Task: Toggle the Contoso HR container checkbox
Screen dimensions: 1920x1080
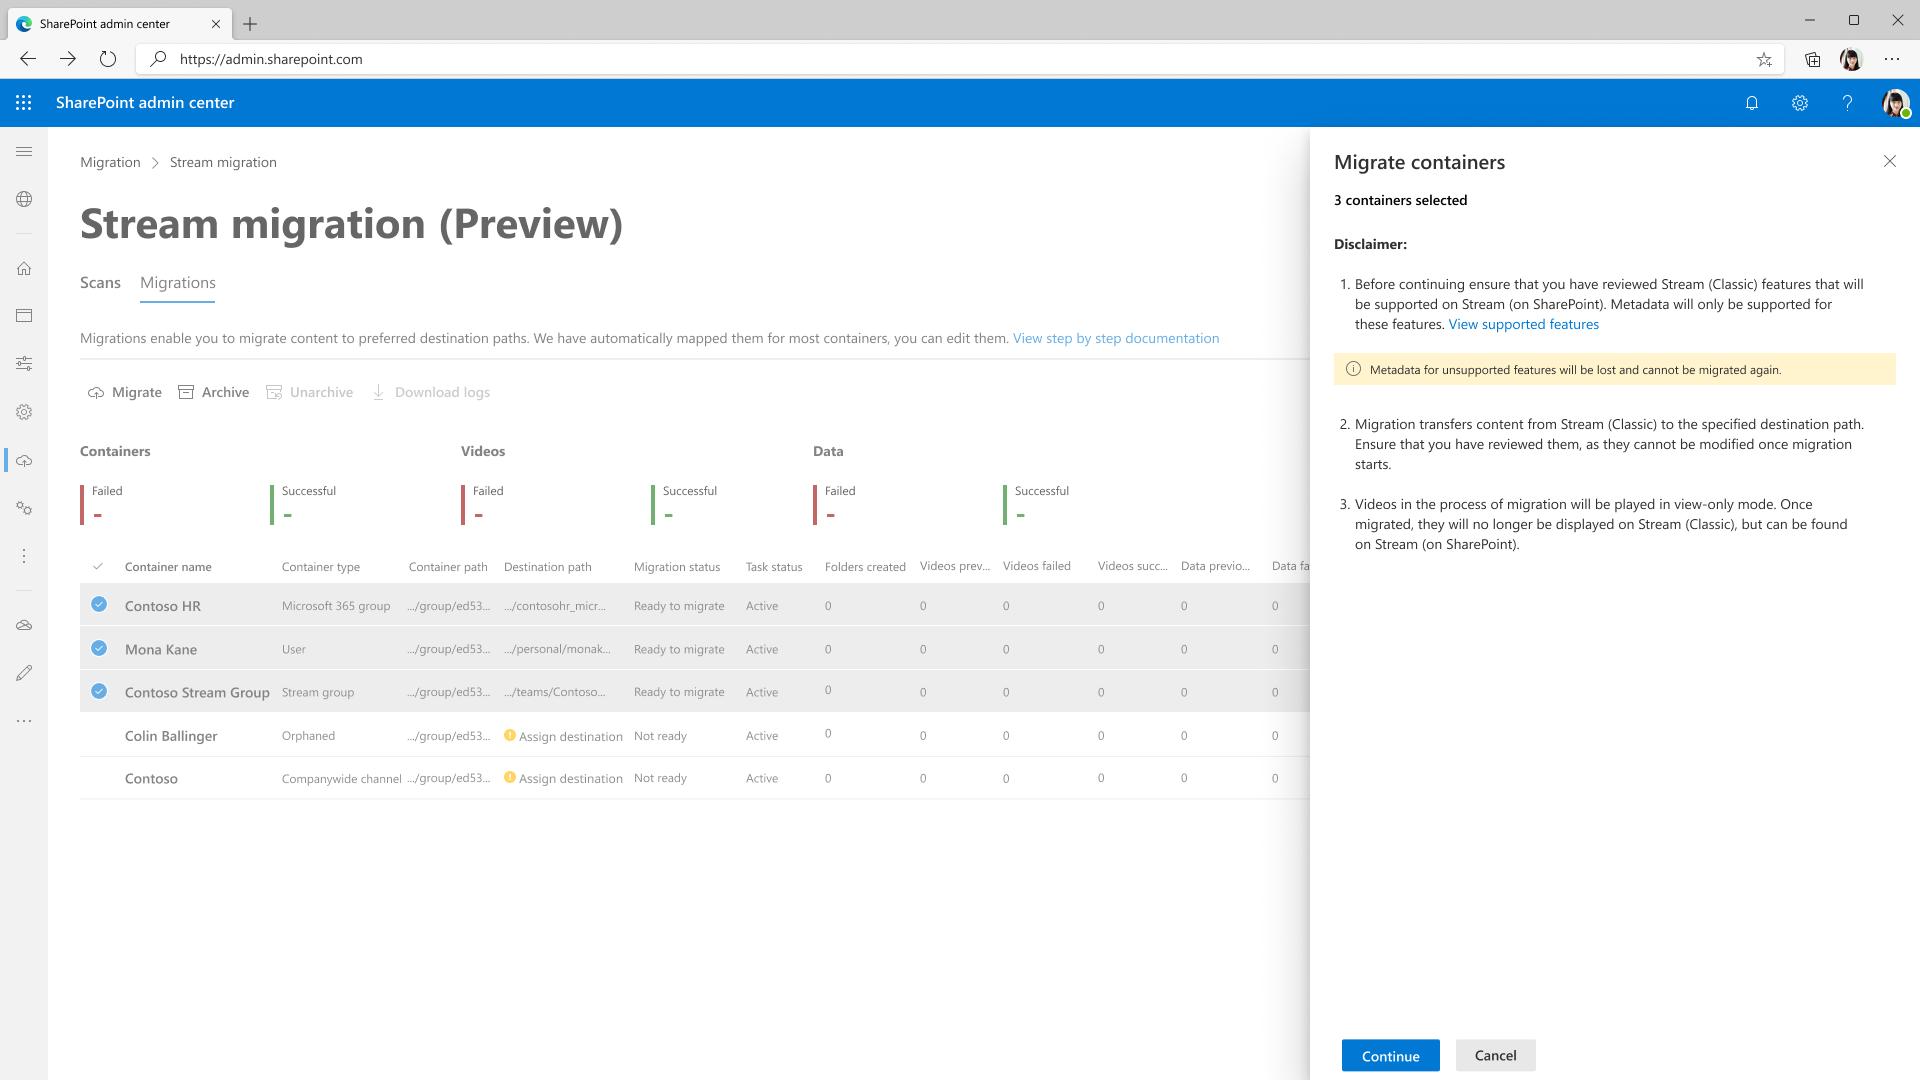Action: click(99, 604)
